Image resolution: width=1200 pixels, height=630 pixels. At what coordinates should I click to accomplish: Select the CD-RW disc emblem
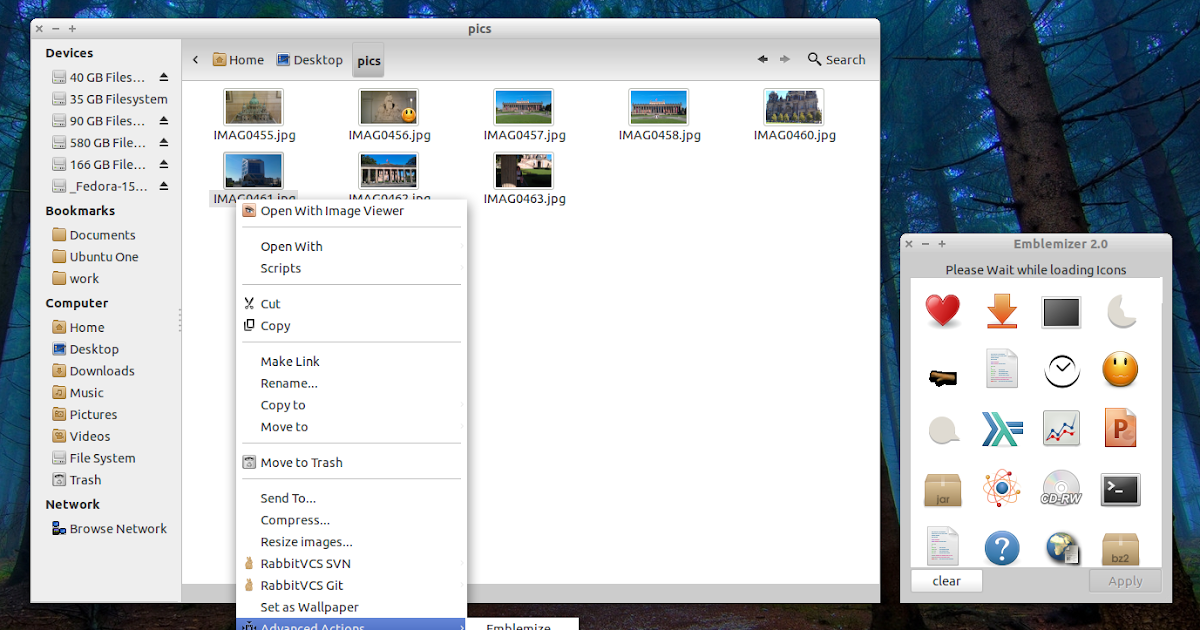click(1061, 489)
